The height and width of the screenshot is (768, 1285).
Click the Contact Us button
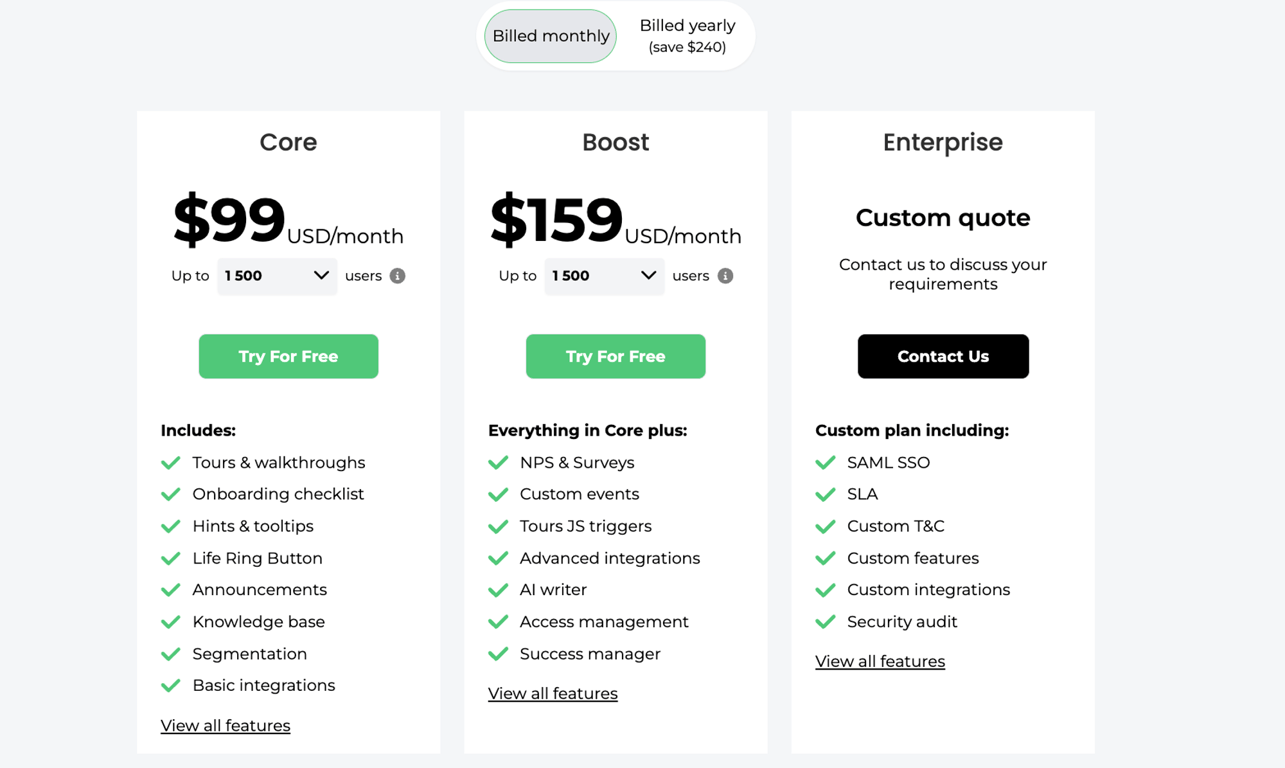coord(942,356)
